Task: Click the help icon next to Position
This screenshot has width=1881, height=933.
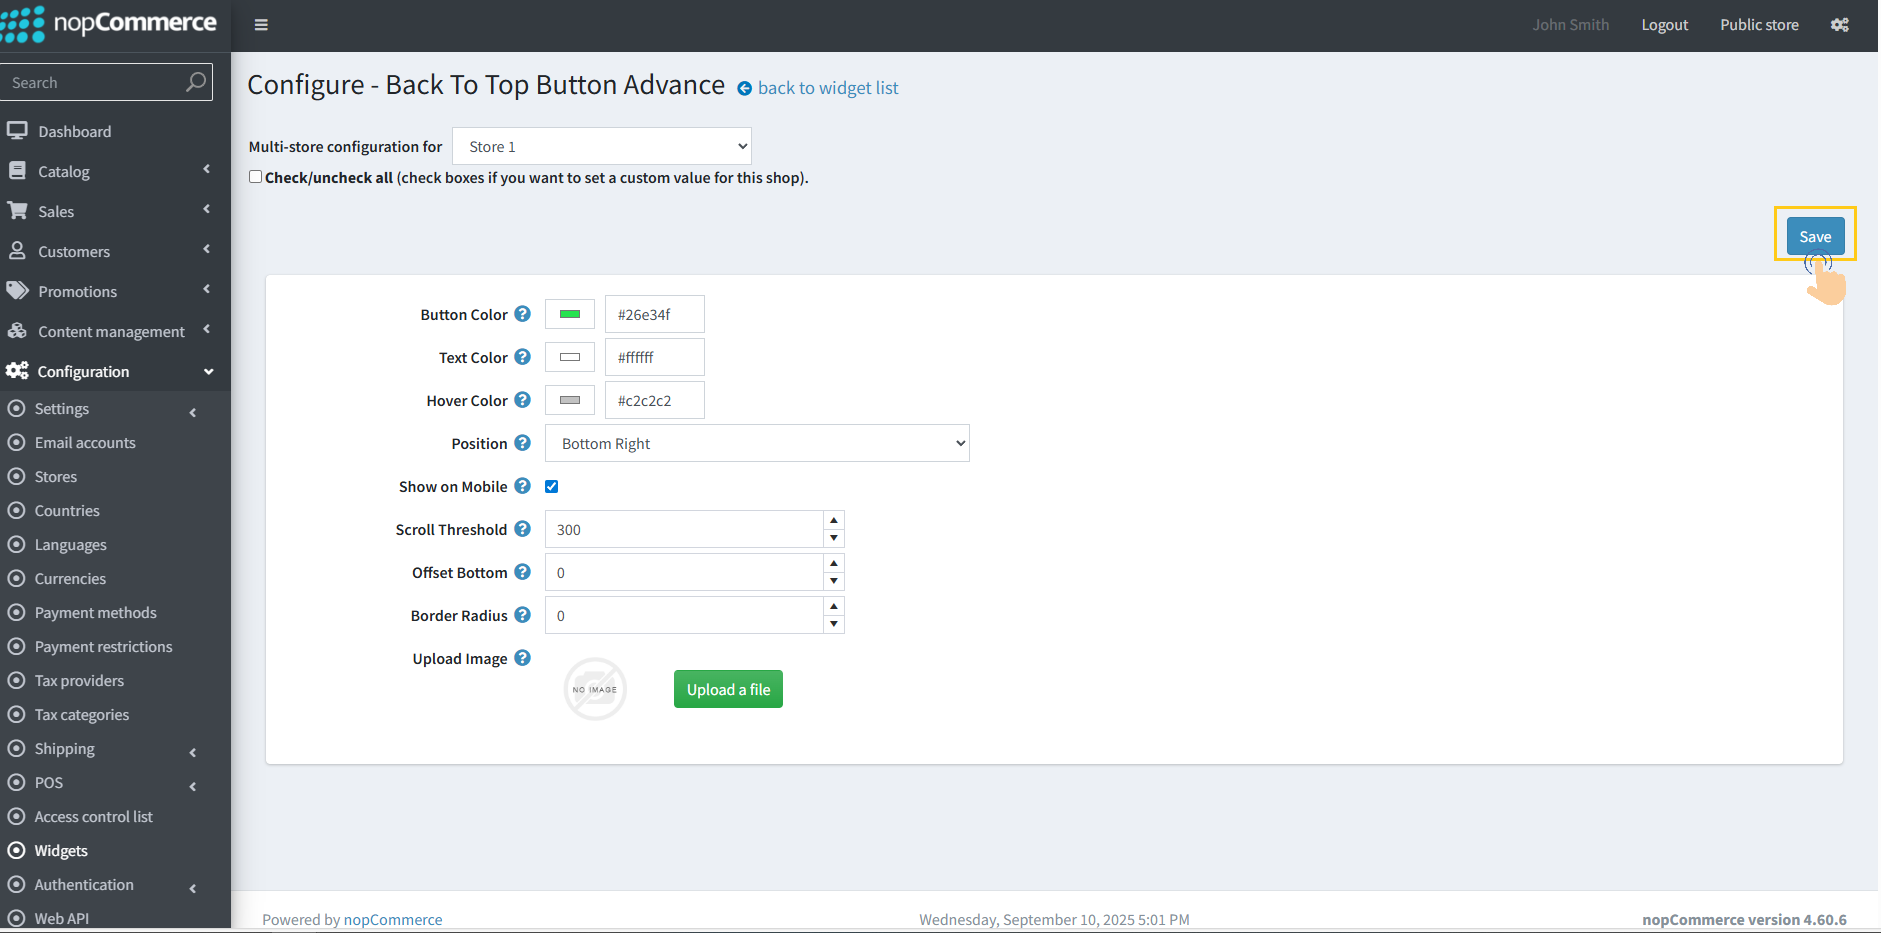Action: [522, 443]
